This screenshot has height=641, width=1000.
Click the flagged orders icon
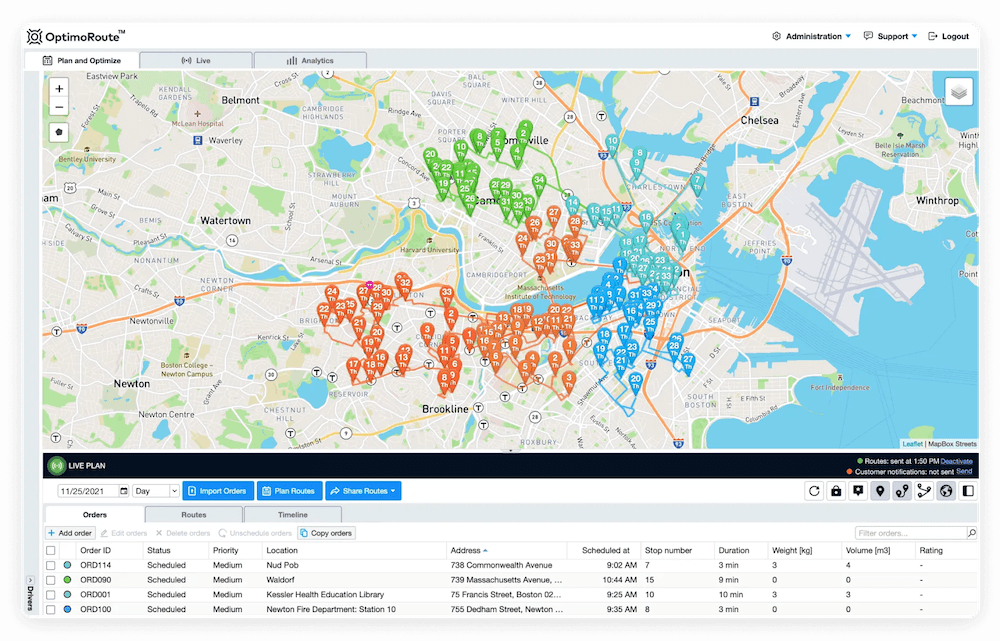859,491
